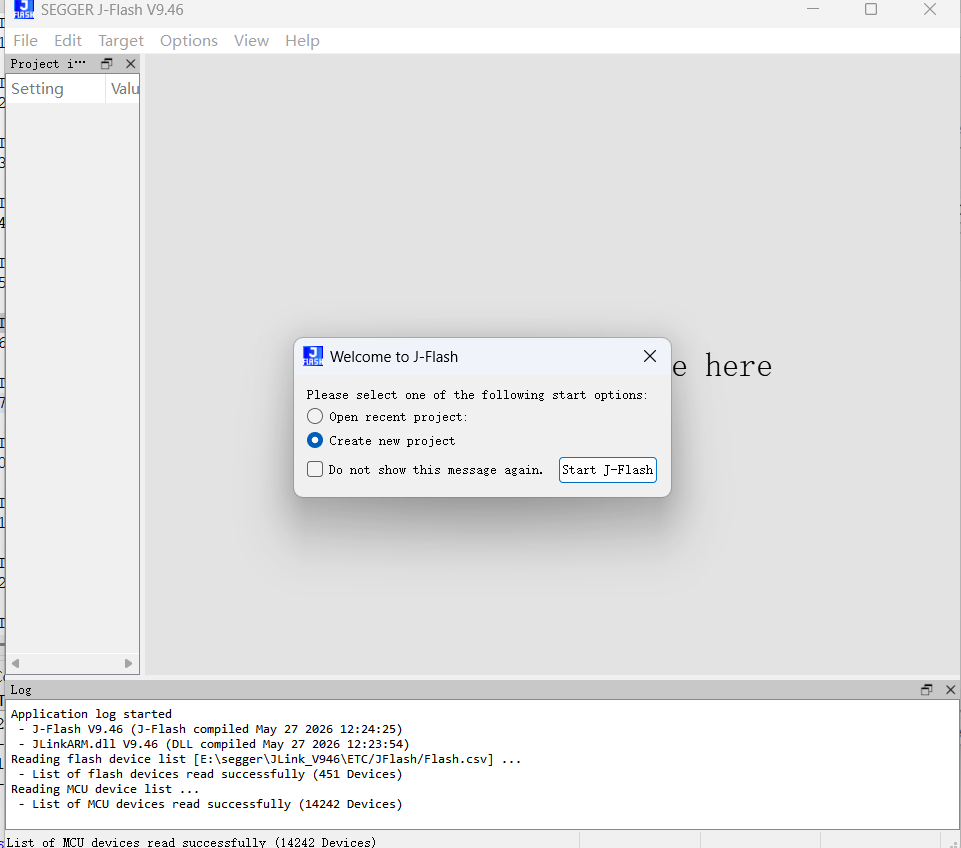Tick the Do not show this message again checkbox
Image resolution: width=961 pixels, height=848 pixels.
(315, 469)
